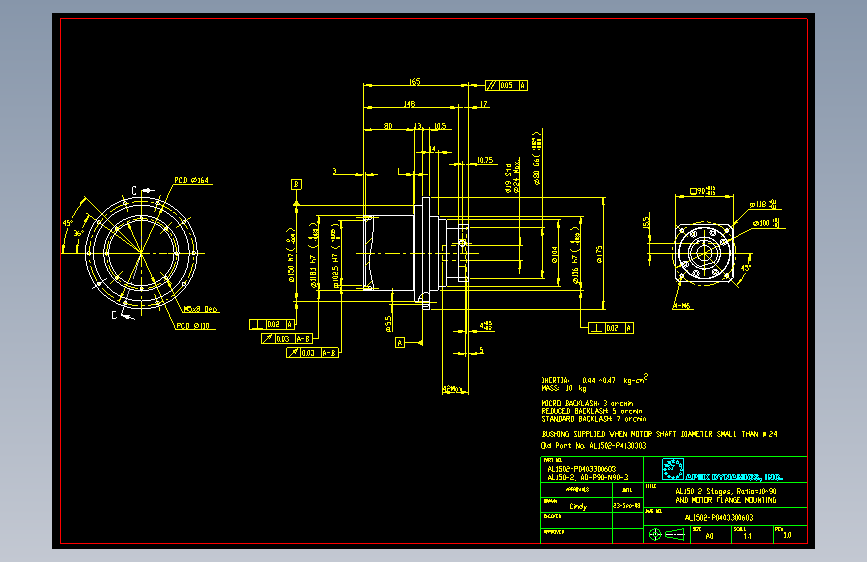Click the parallelism 0.05 A tolerance frame
Image resolution: width=867 pixels, height=562 pixels.
(x=506, y=85)
